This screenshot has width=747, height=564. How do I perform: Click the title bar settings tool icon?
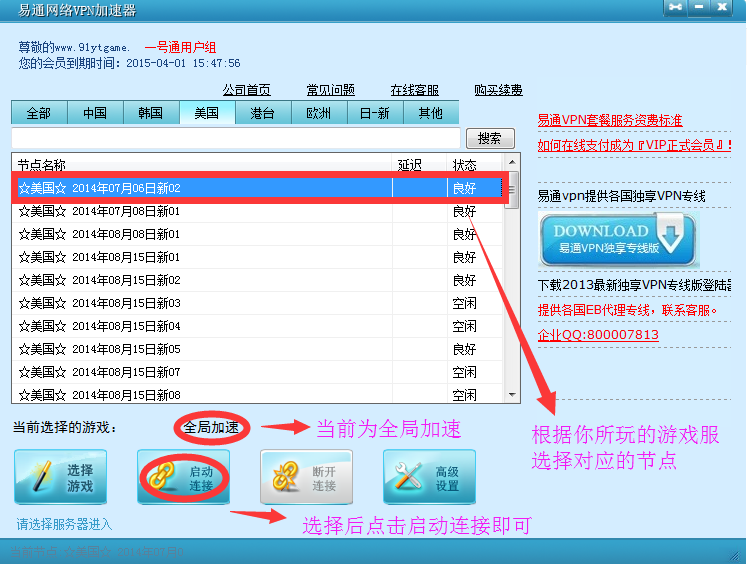coord(676,8)
